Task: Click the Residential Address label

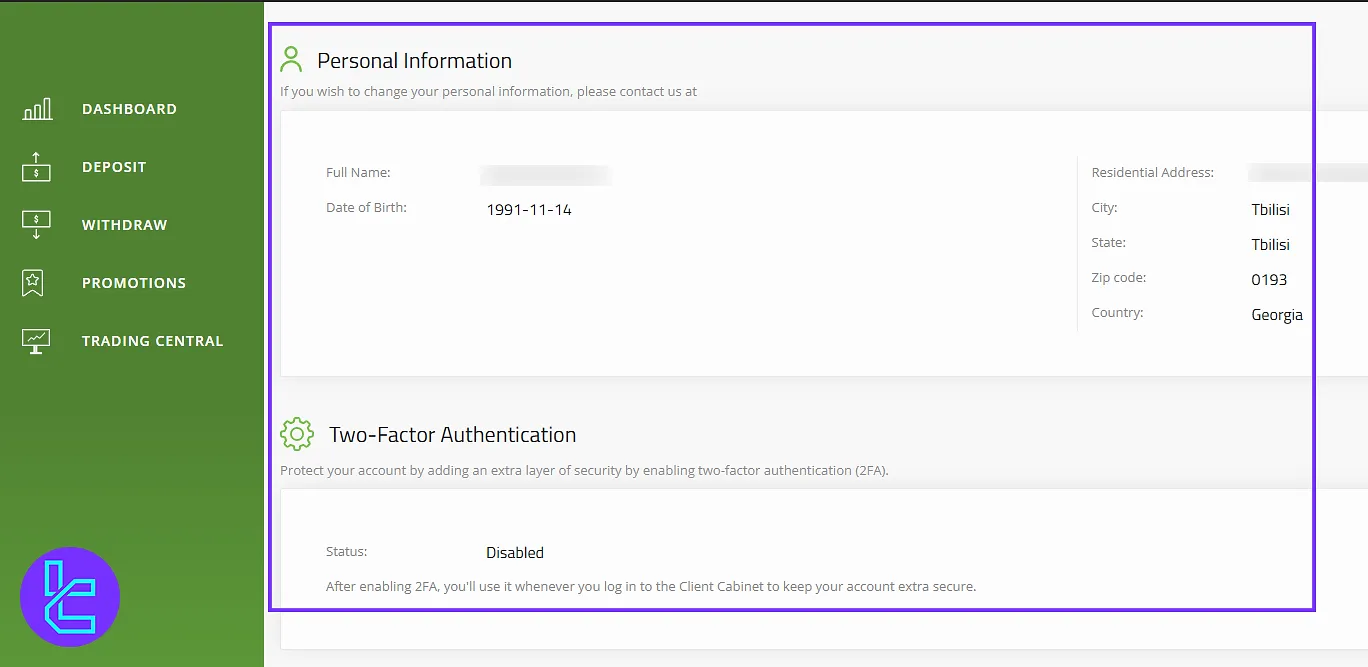Action: (x=1152, y=172)
